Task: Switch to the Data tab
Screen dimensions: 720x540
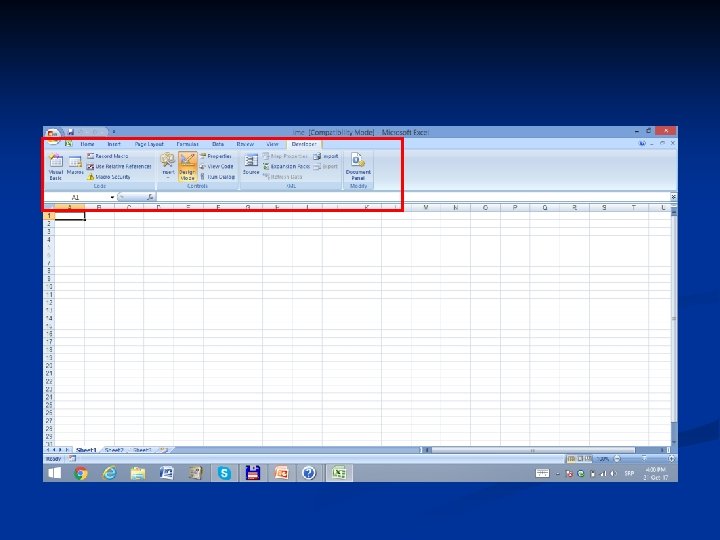Action: [218, 144]
